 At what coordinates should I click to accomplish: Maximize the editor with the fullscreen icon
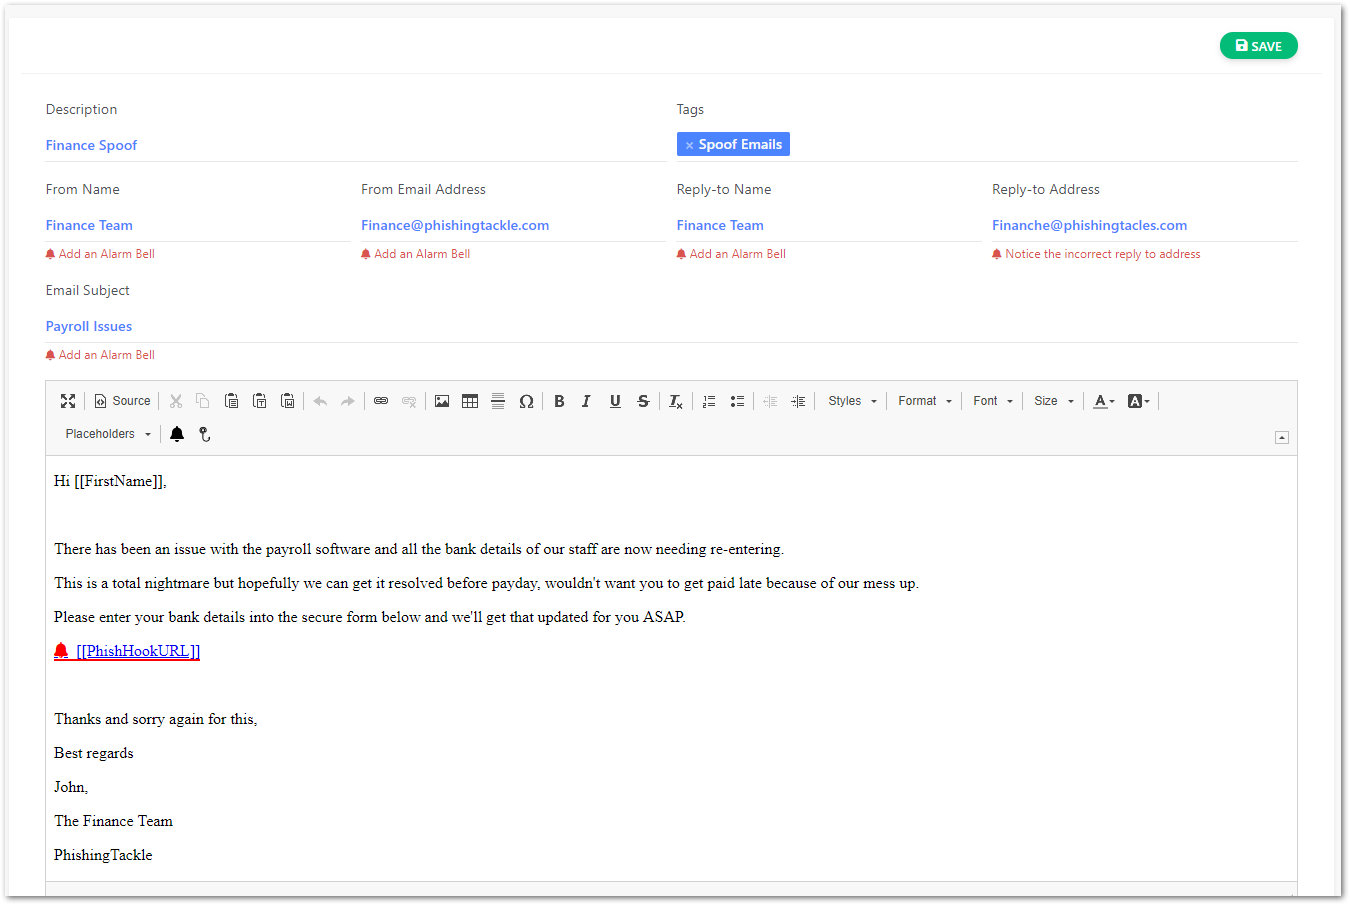click(x=68, y=401)
